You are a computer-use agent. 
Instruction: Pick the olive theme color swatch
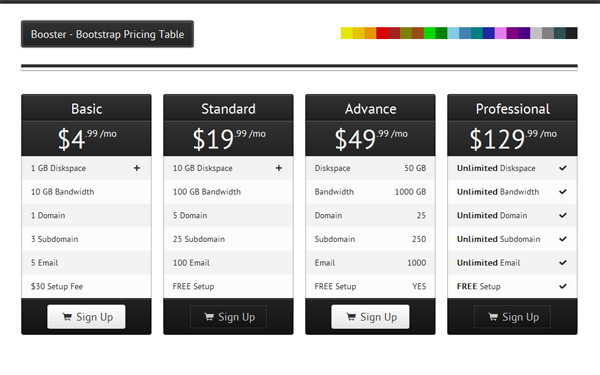point(406,33)
